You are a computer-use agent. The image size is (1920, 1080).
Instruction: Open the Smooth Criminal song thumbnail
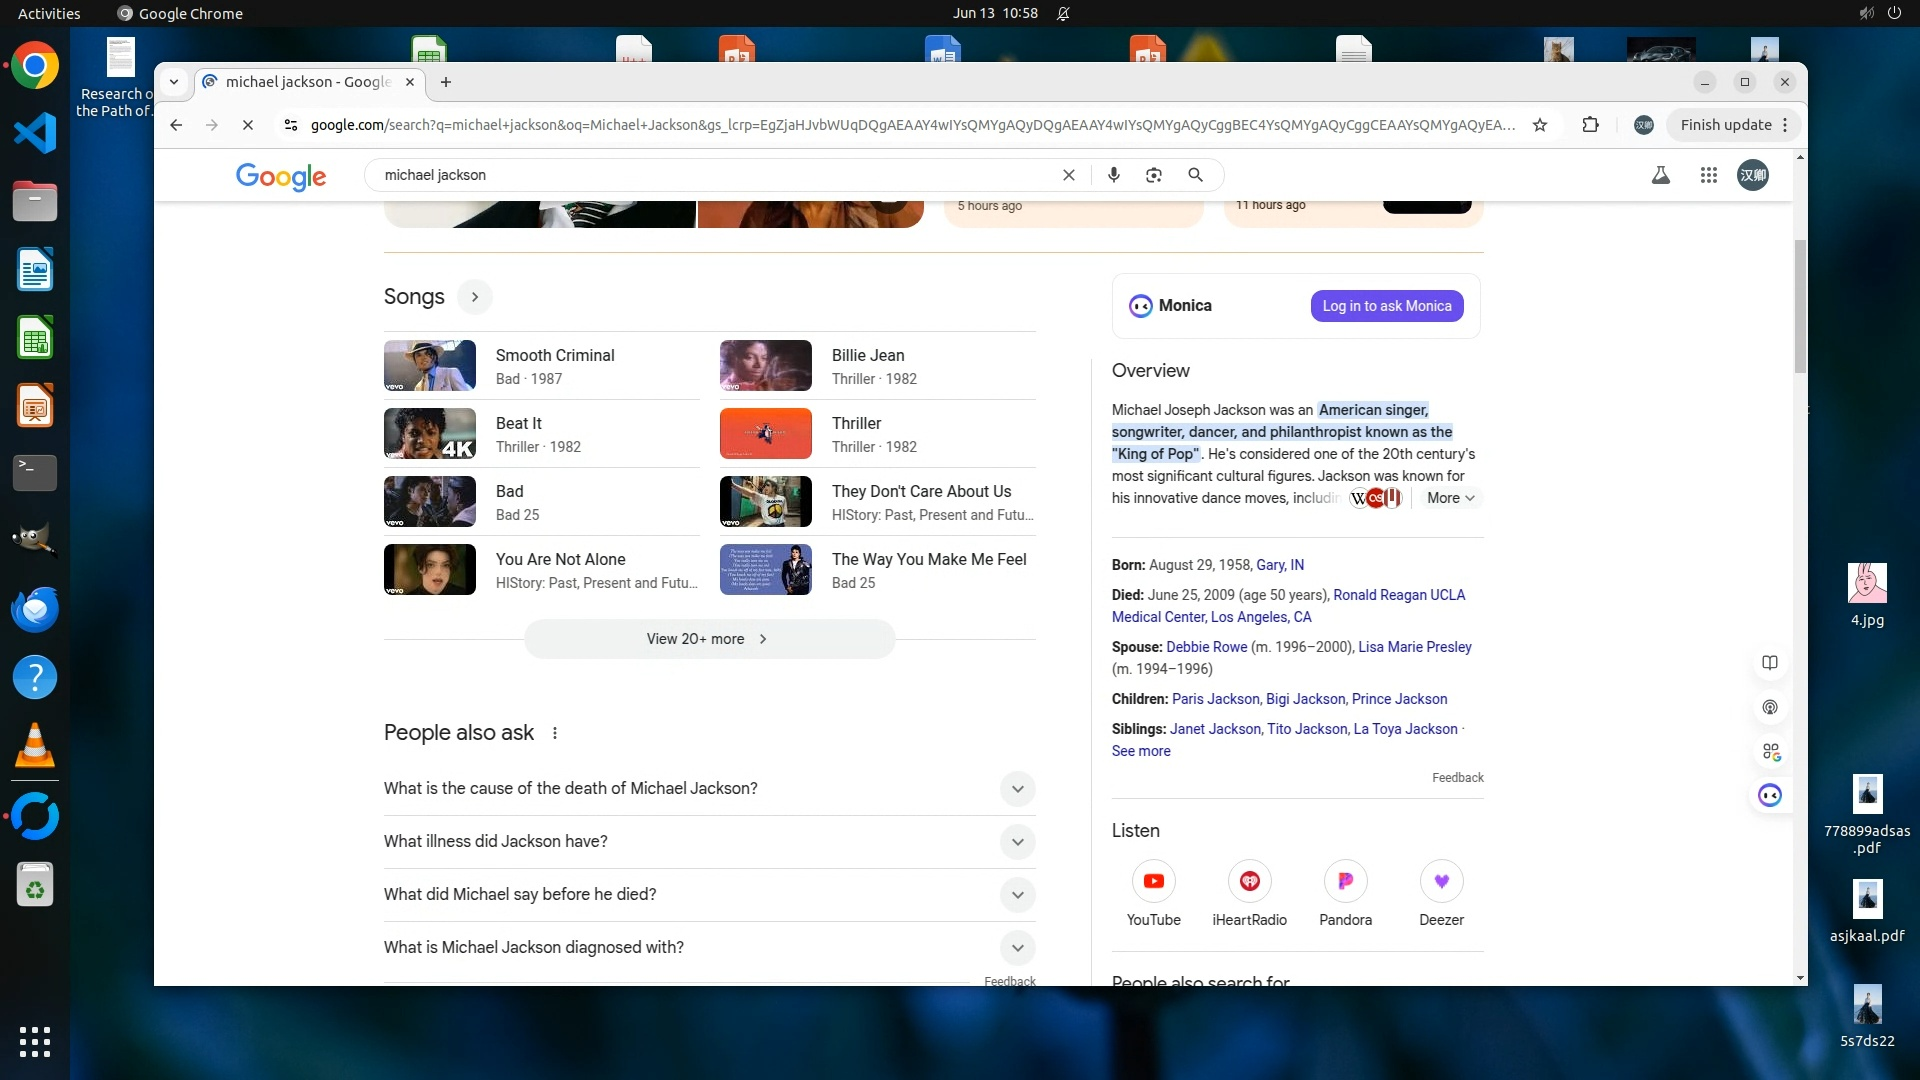coord(430,365)
